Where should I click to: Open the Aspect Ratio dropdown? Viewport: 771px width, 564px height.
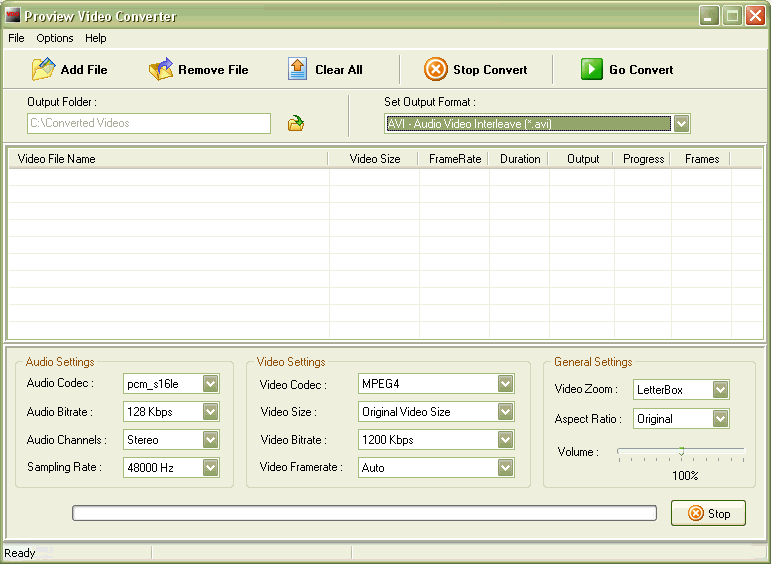720,419
